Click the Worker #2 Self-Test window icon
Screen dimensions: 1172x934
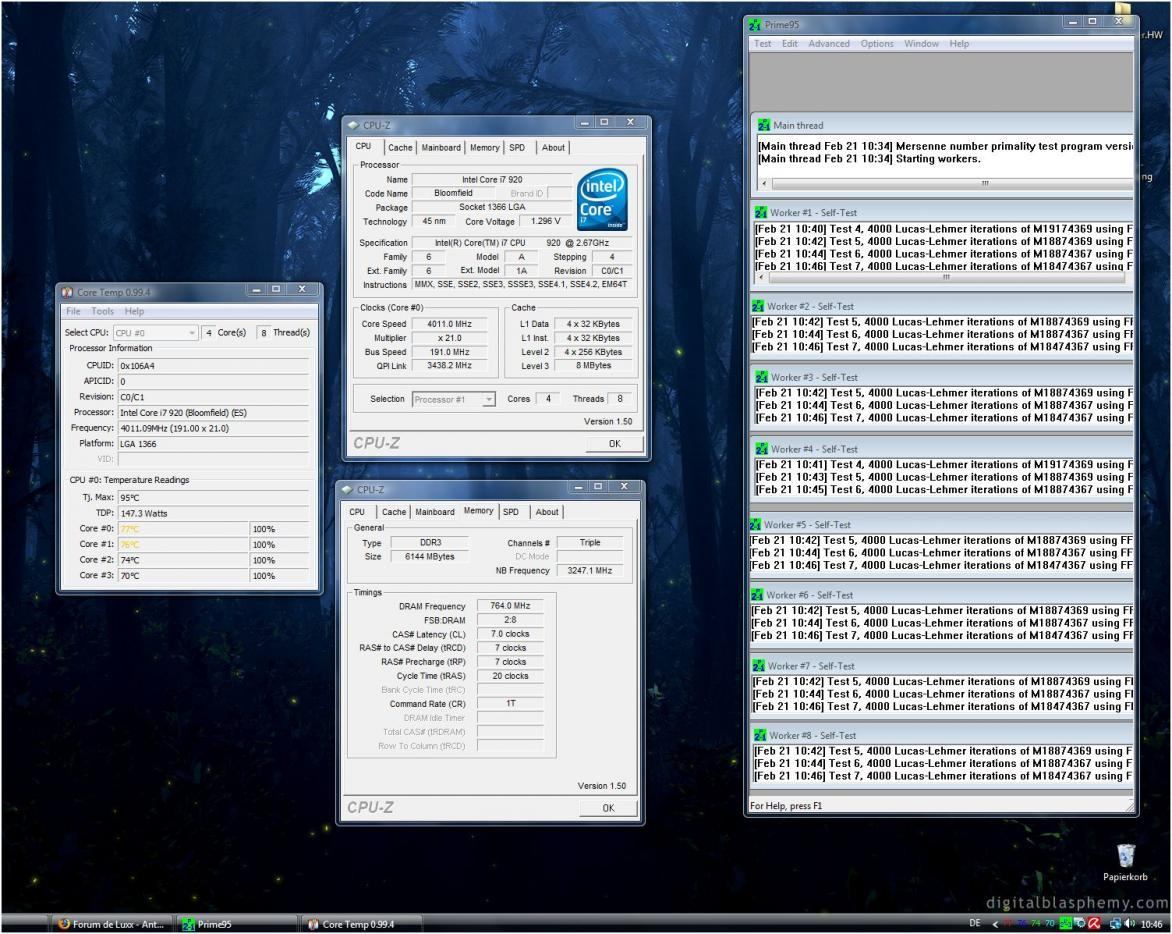pyautogui.click(x=758, y=306)
